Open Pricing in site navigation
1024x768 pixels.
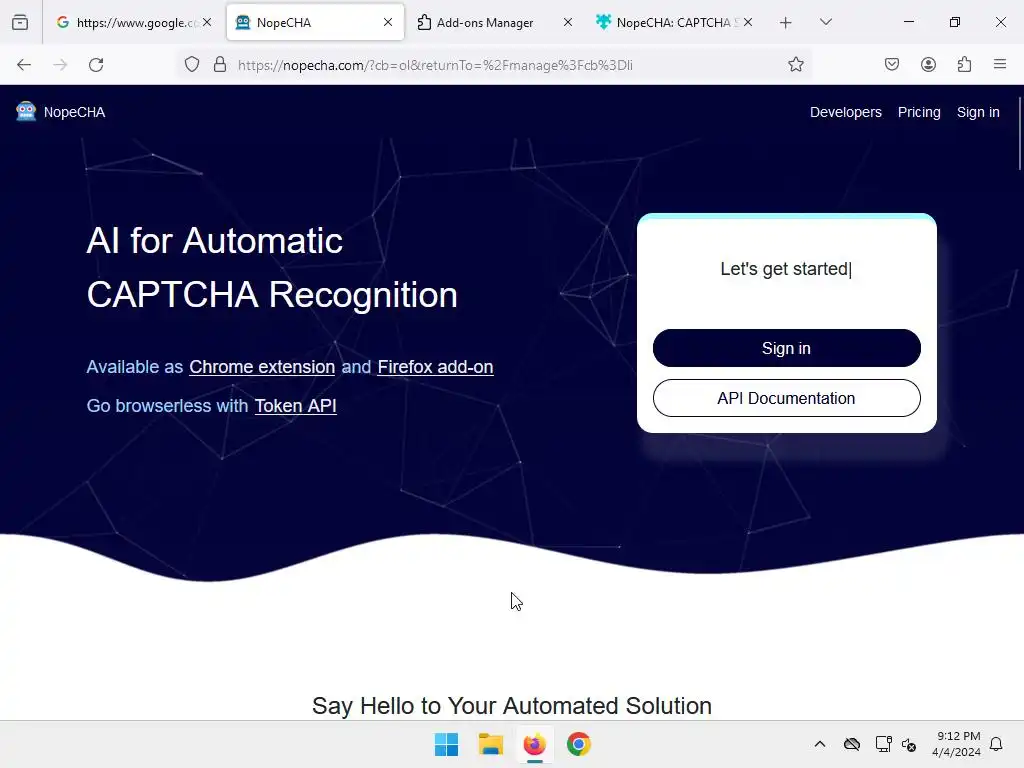tap(919, 112)
